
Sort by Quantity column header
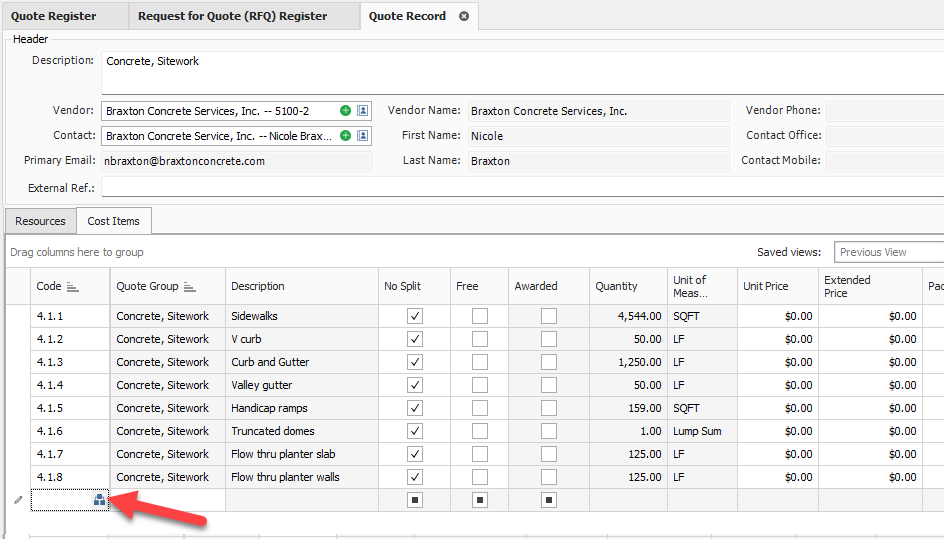628,286
